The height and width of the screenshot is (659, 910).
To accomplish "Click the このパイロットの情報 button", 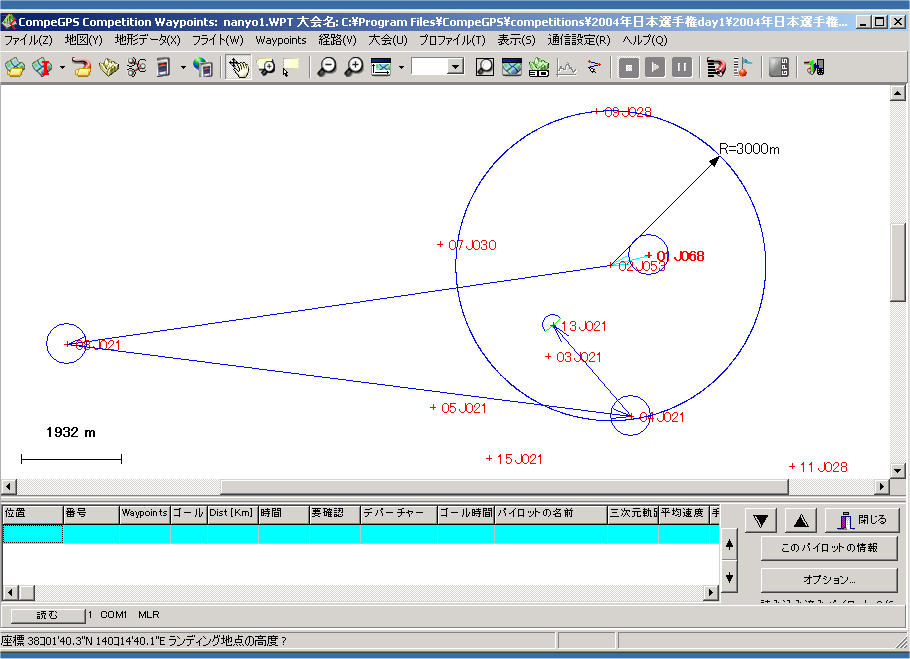I will (829, 548).
